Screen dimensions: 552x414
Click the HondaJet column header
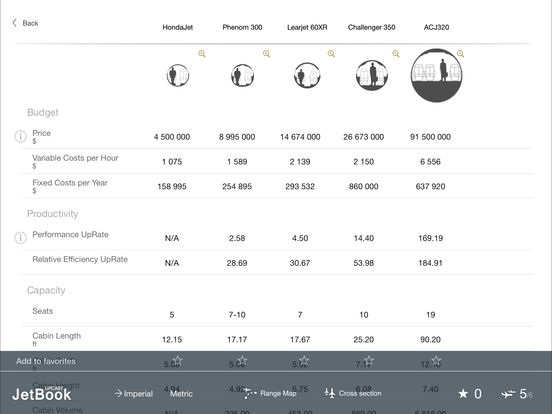pyautogui.click(x=178, y=27)
